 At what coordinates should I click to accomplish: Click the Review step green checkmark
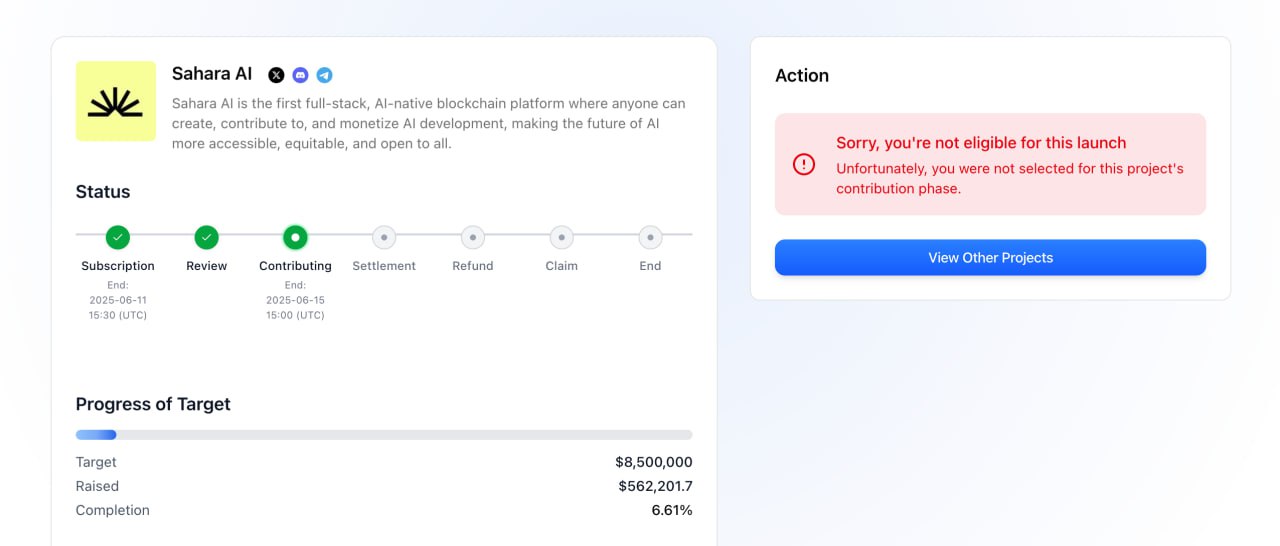(x=206, y=237)
